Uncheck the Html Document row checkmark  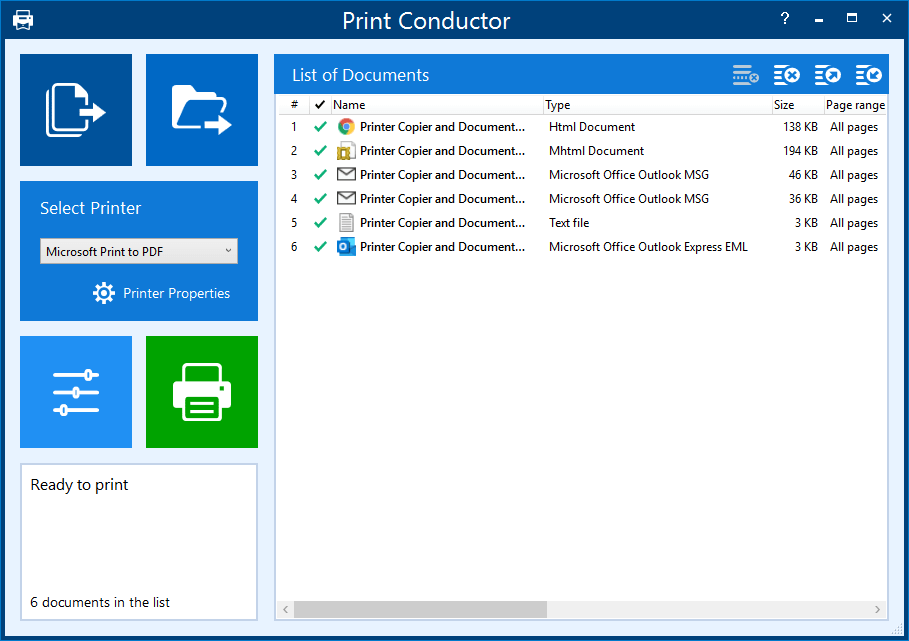320,127
